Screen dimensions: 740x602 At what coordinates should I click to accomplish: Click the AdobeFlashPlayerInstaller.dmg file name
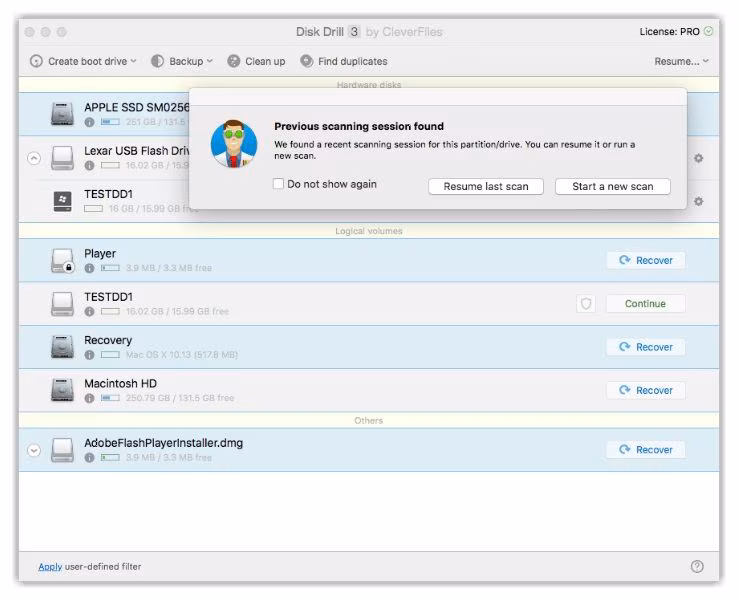click(163, 443)
